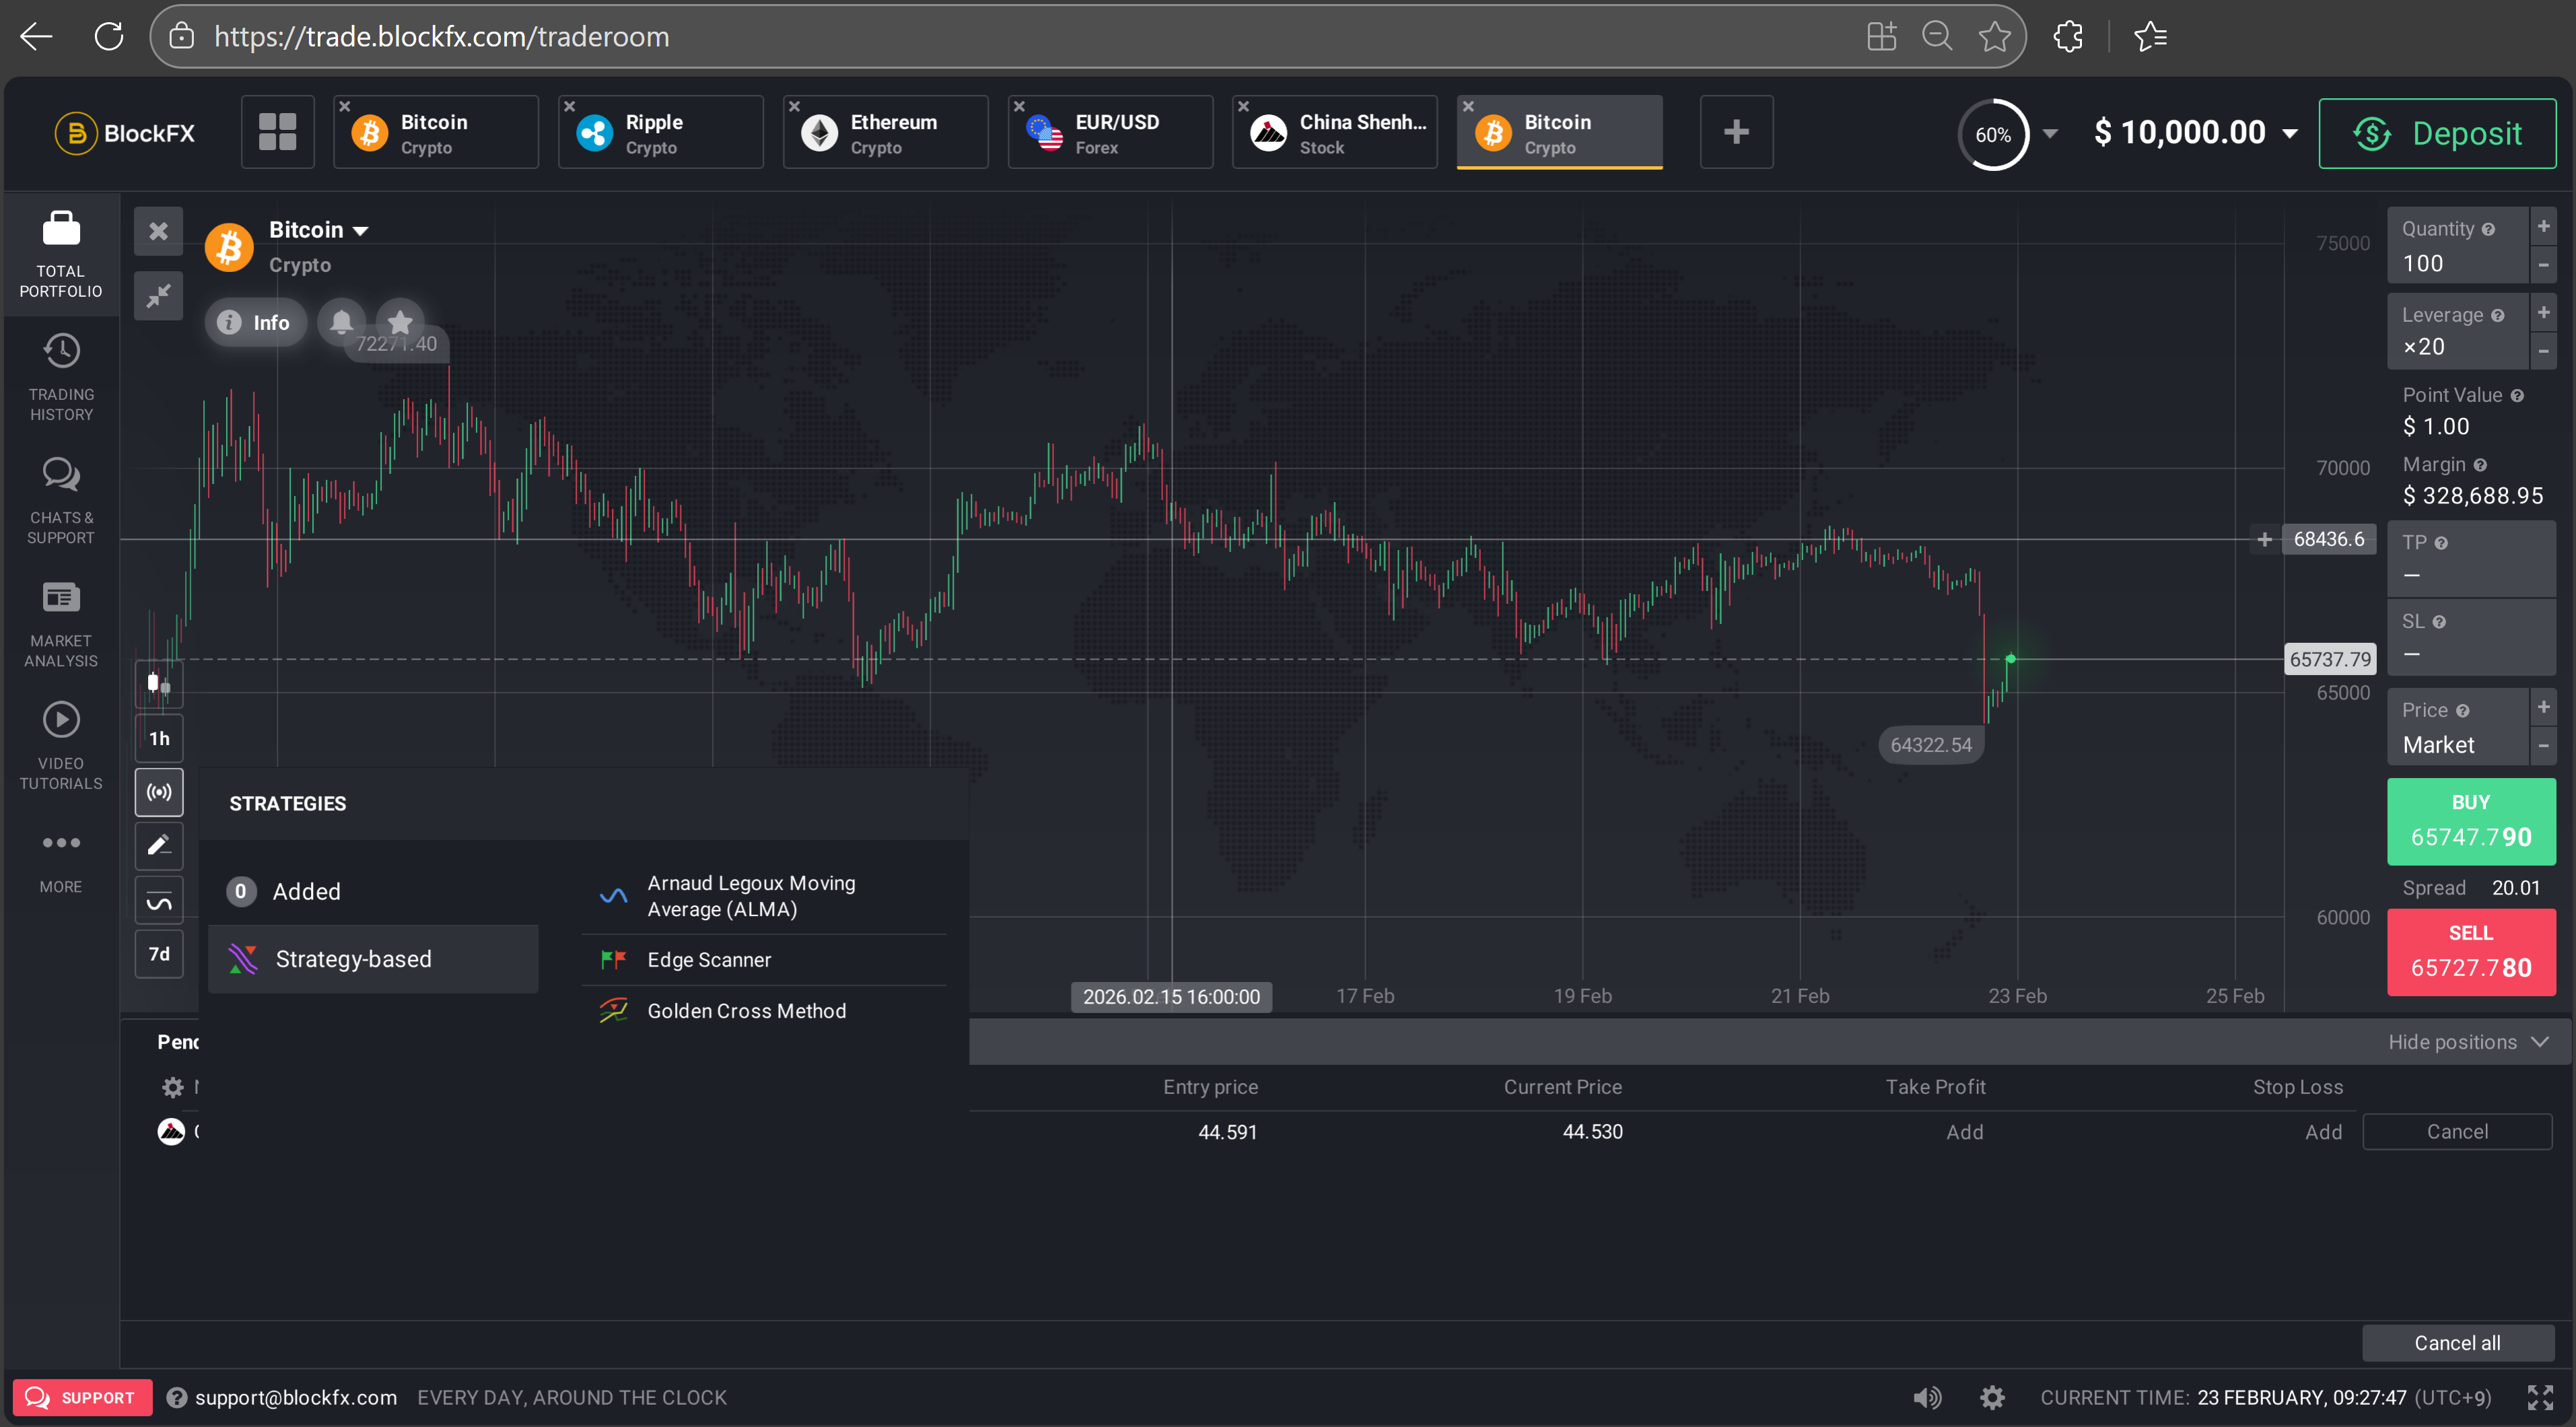This screenshot has height=1427, width=2576.
Task: Add price level at 68436.6 marker
Action: click(2265, 540)
